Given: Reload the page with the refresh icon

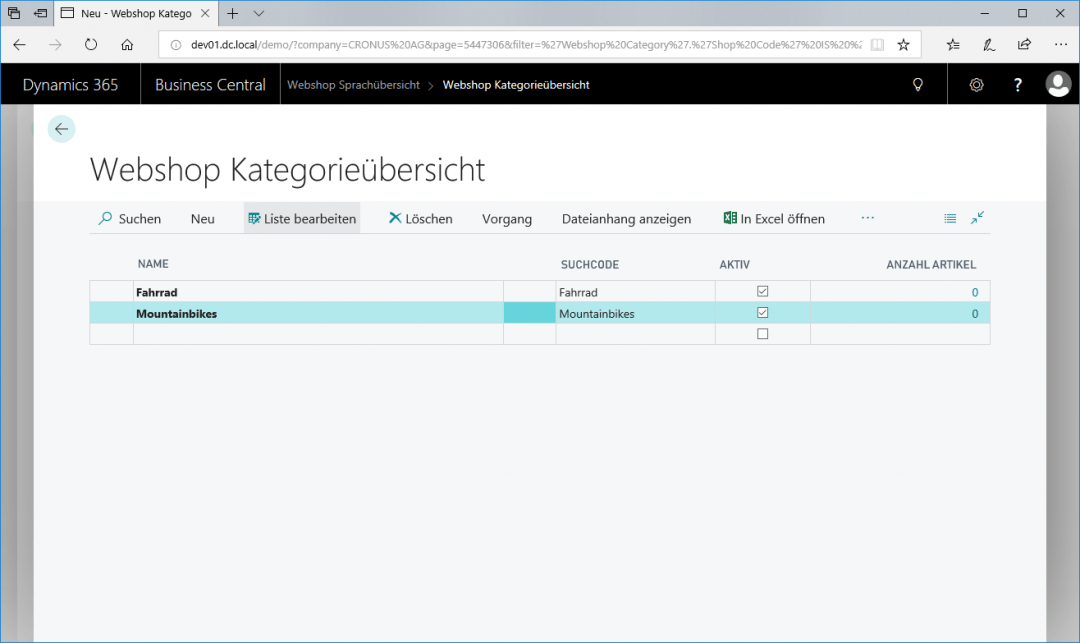Looking at the screenshot, I should [91, 45].
